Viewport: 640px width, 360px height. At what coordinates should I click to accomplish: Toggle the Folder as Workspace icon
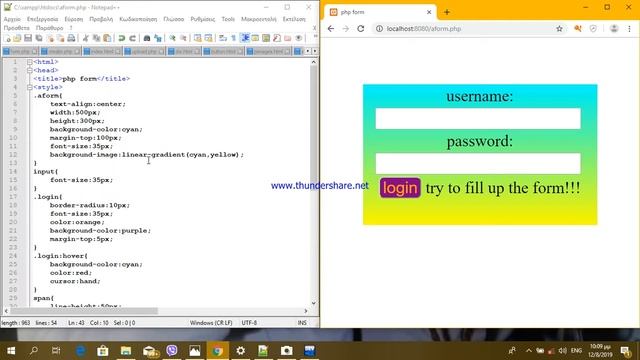click(x=288, y=38)
